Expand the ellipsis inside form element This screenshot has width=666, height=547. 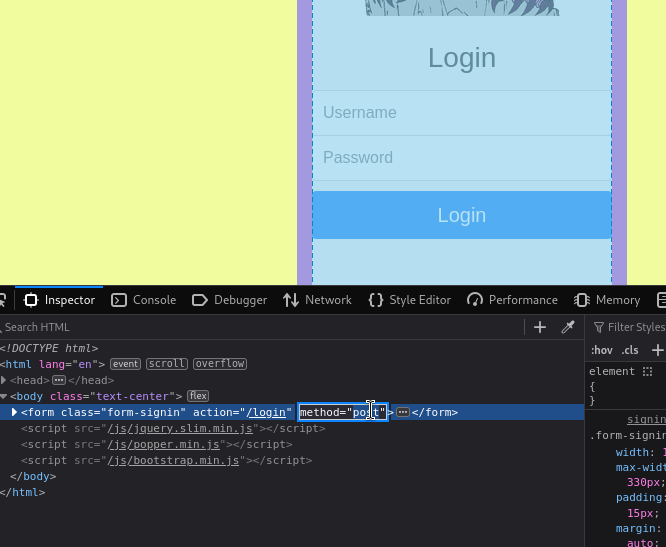(x=403, y=412)
